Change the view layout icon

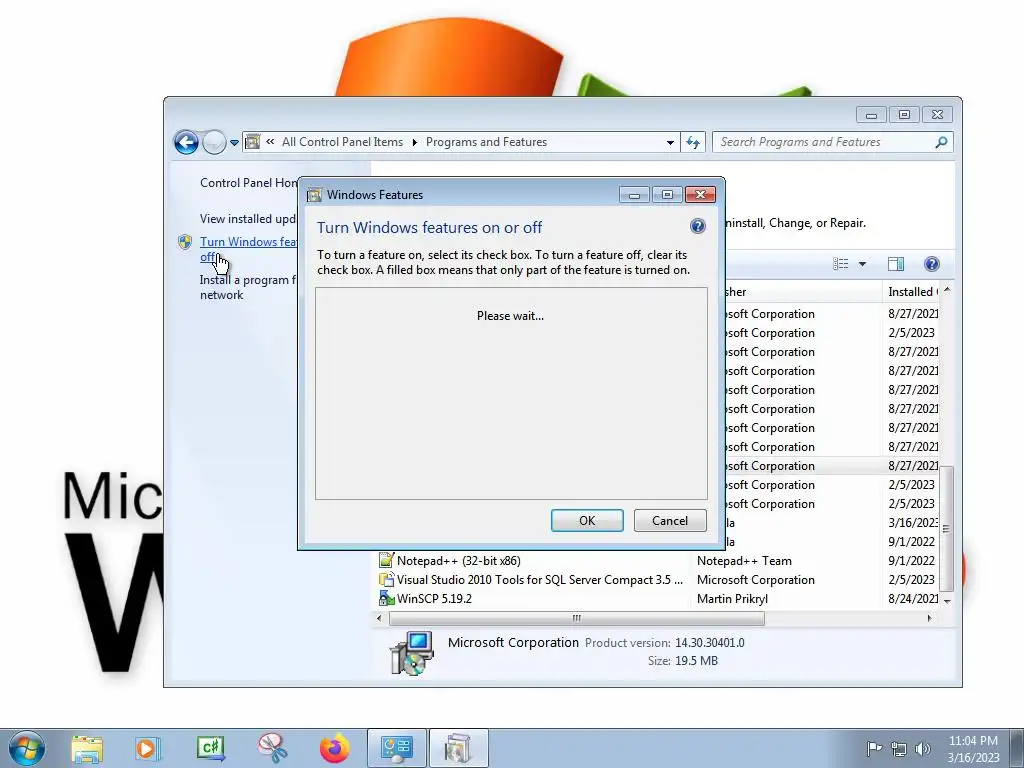[x=840, y=264]
